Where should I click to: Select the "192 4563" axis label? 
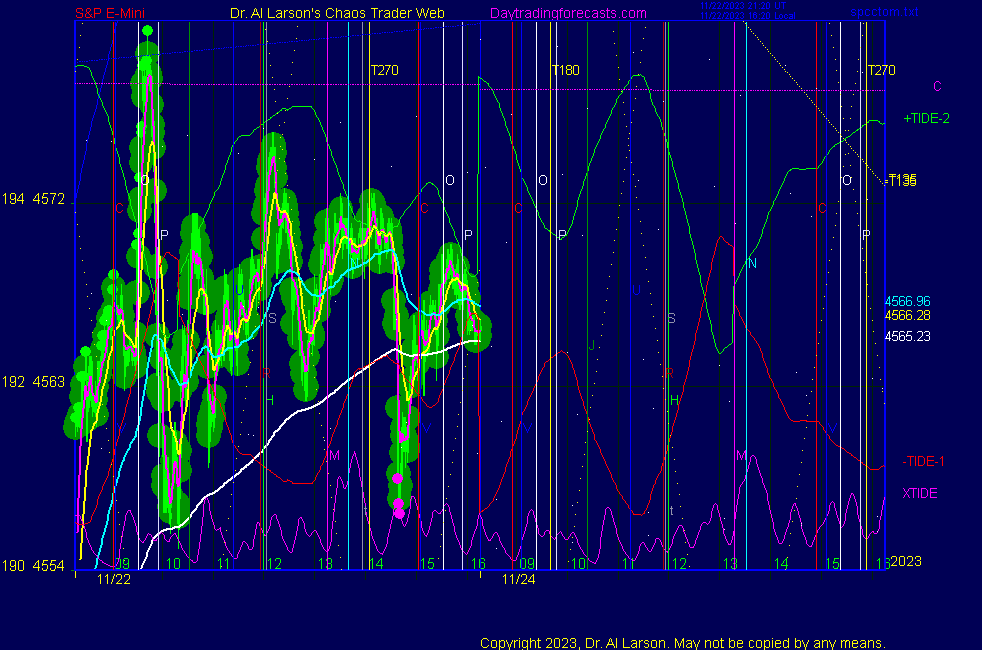33,382
